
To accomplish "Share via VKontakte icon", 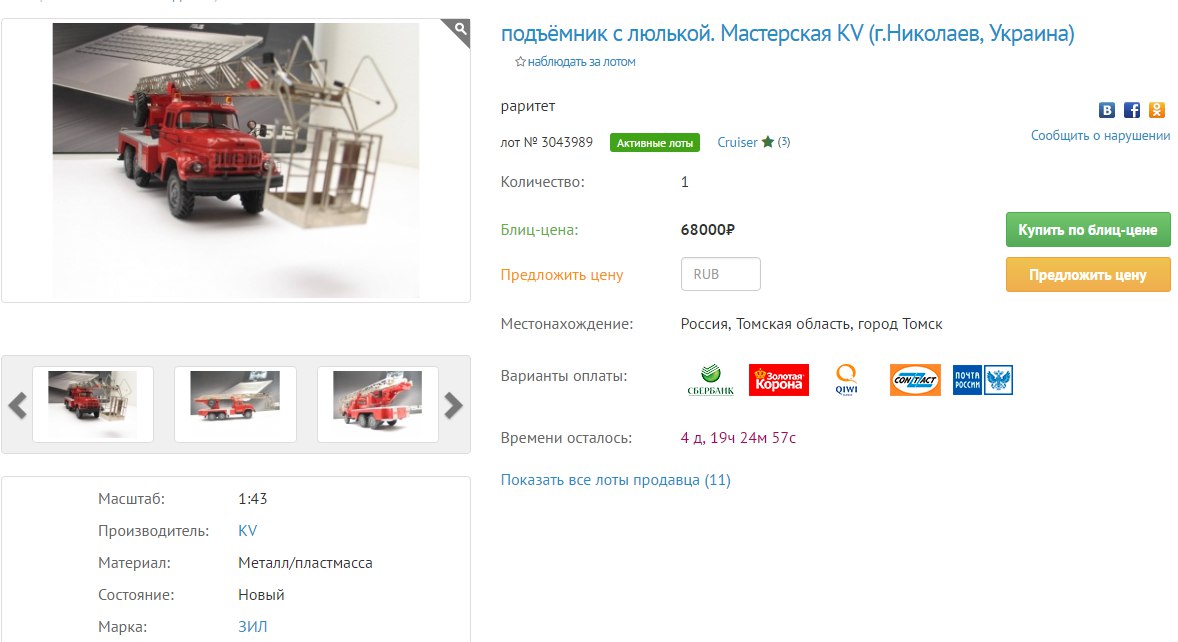I will [1107, 110].
